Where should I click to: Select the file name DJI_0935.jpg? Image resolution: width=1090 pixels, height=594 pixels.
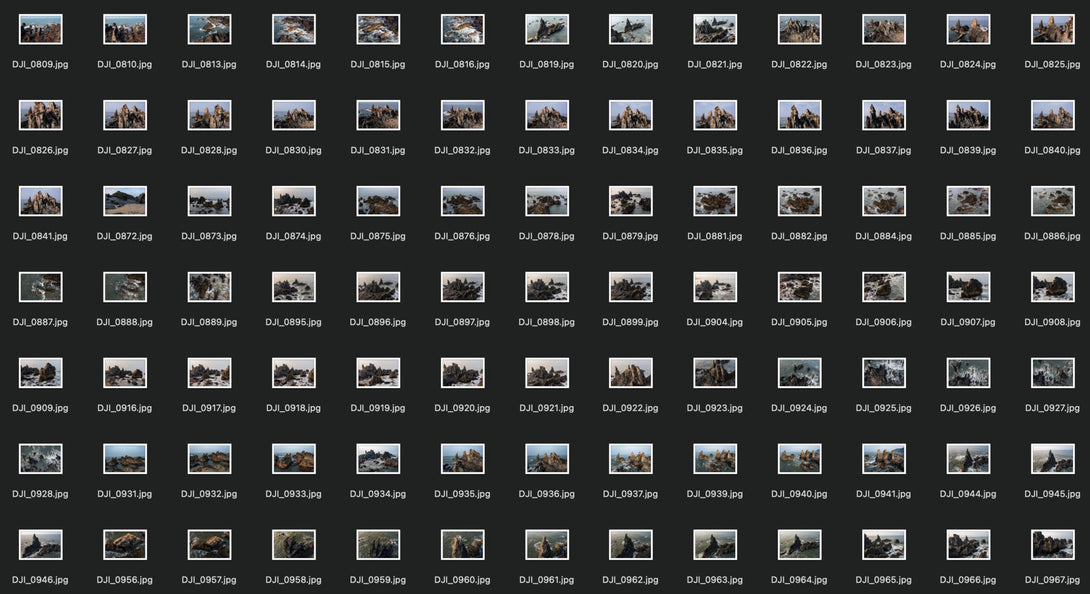coord(462,494)
